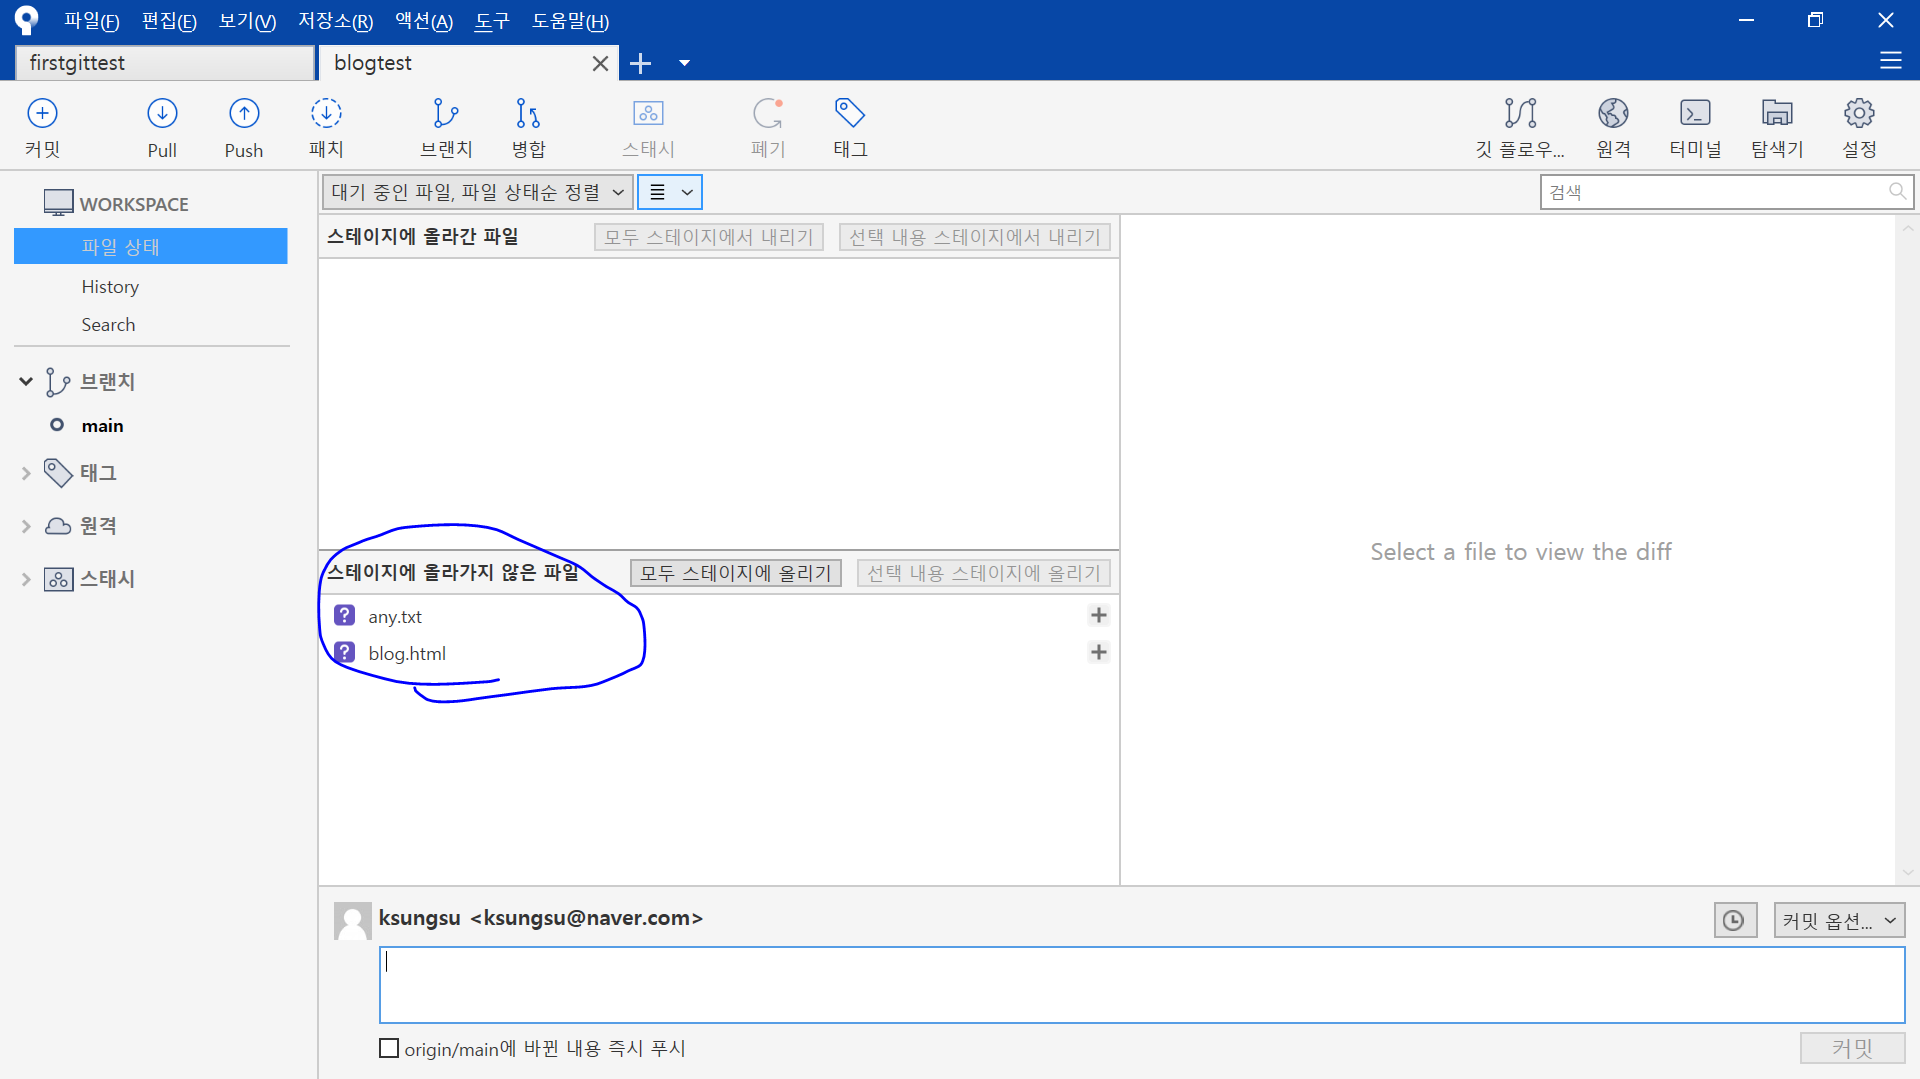The image size is (1920, 1079).
Task: Click the search magnifier icon
Action: pyautogui.click(x=1896, y=191)
